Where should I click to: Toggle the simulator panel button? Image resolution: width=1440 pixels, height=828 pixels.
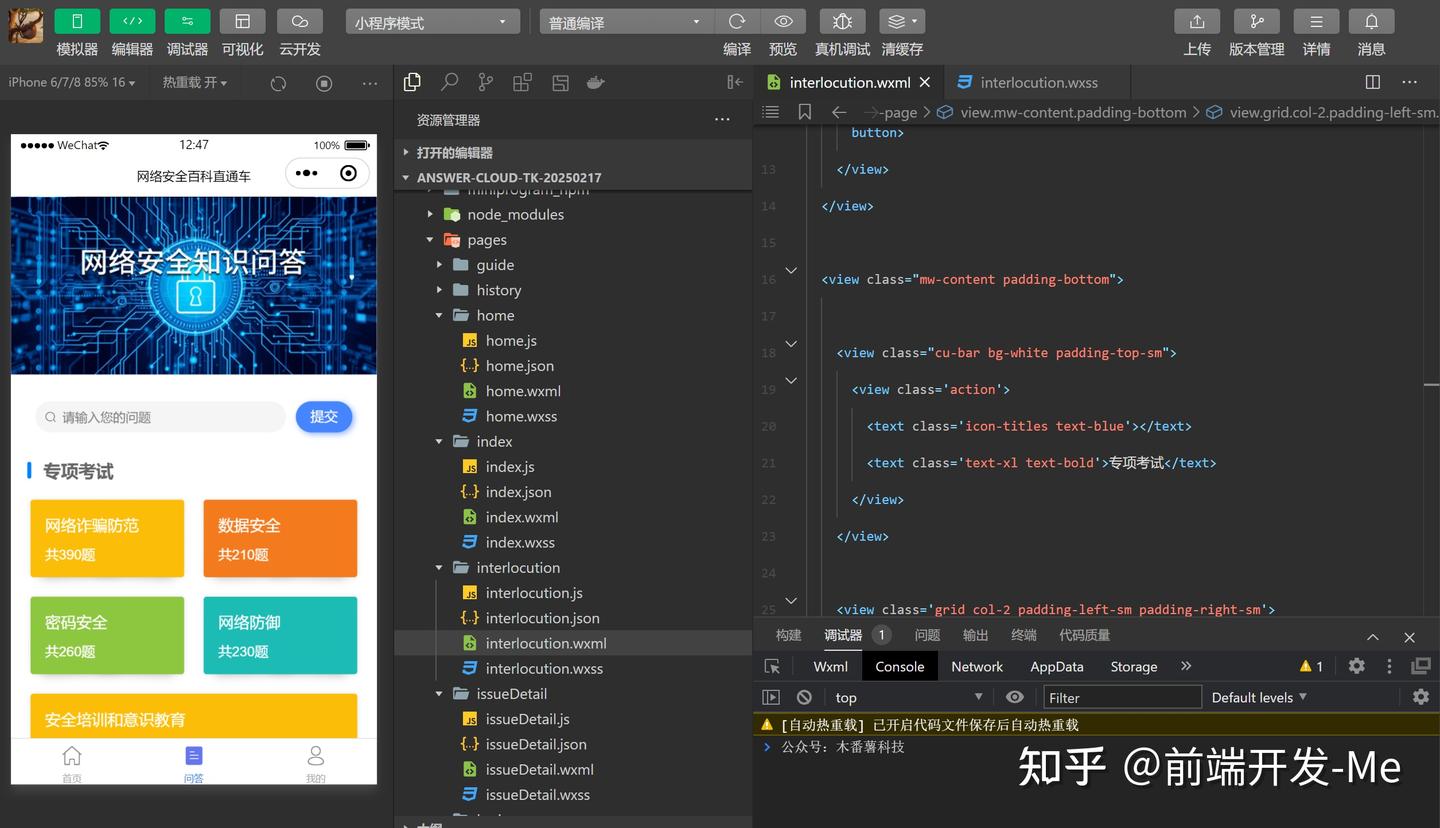pos(77,21)
